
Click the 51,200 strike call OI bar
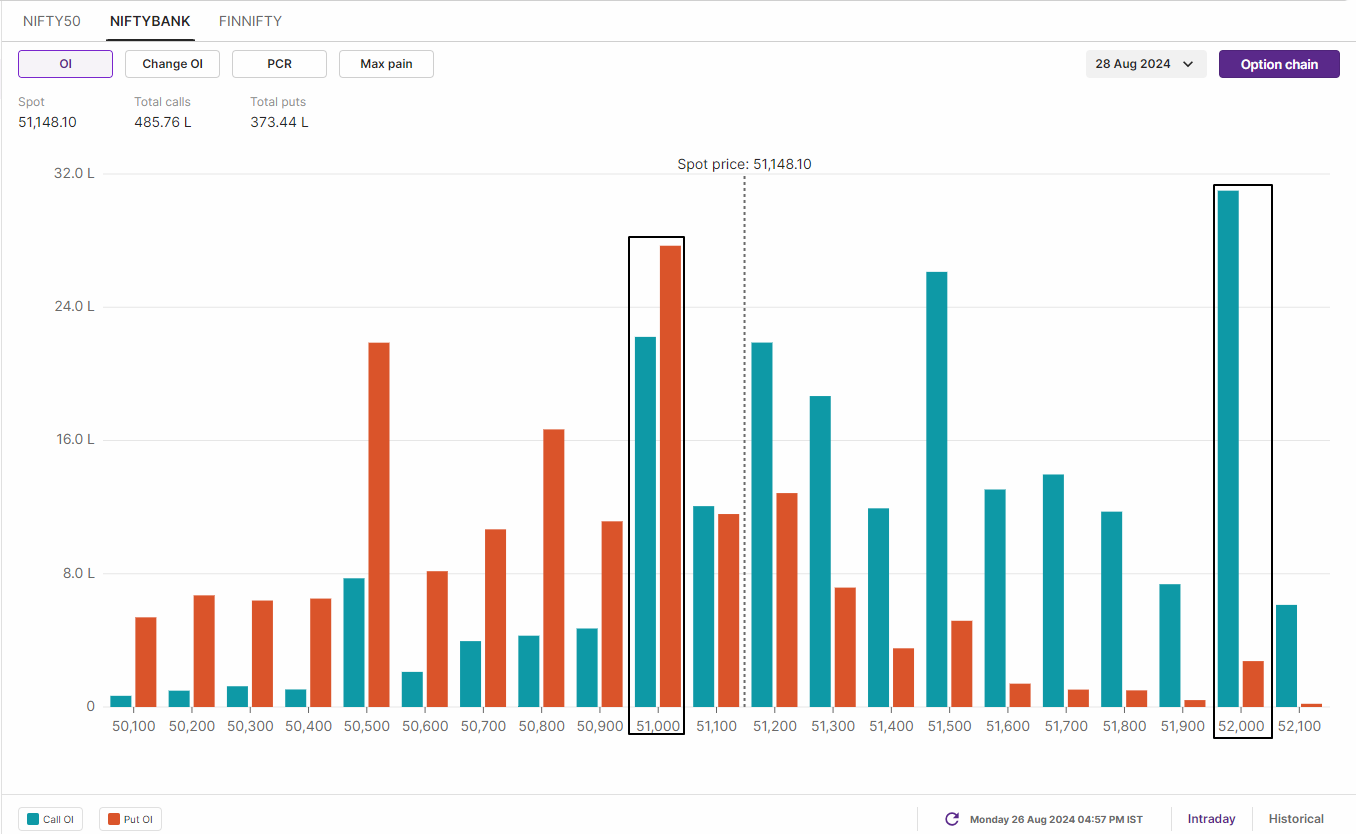[x=762, y=525]
